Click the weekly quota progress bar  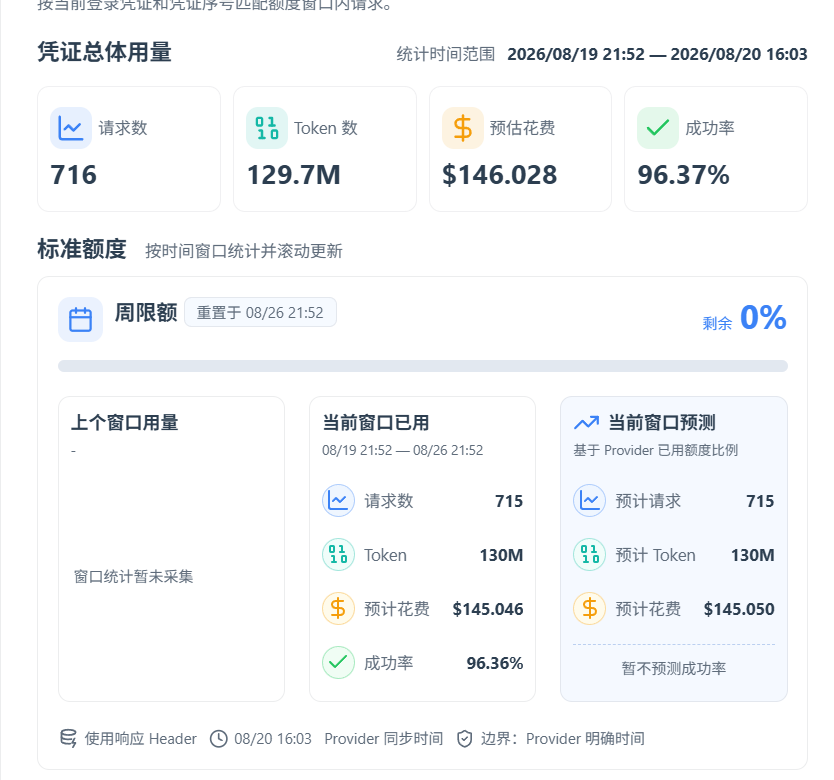point(423,366)
